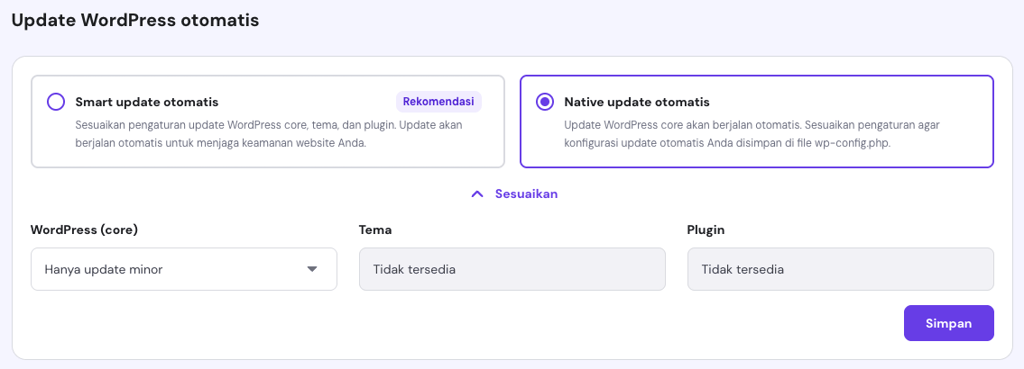Click the disabled Plugin field
1024x369 pixels.
coord(840,269)
